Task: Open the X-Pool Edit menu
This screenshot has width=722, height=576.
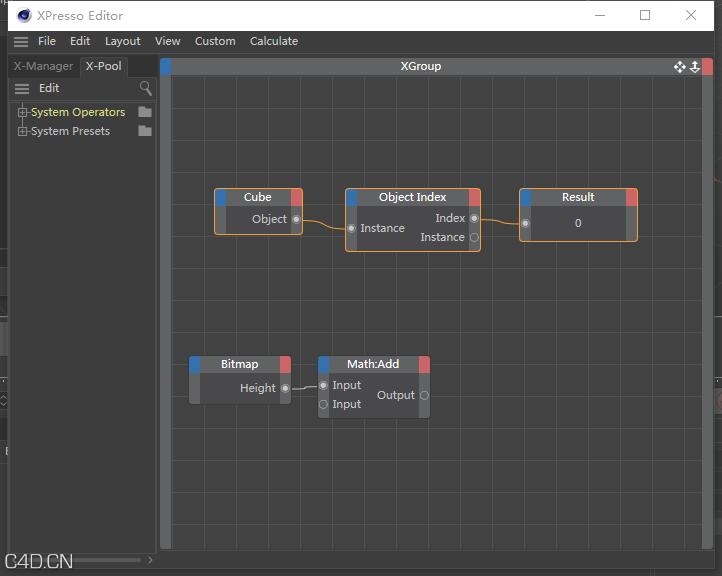Action: [x=49, y=88]
